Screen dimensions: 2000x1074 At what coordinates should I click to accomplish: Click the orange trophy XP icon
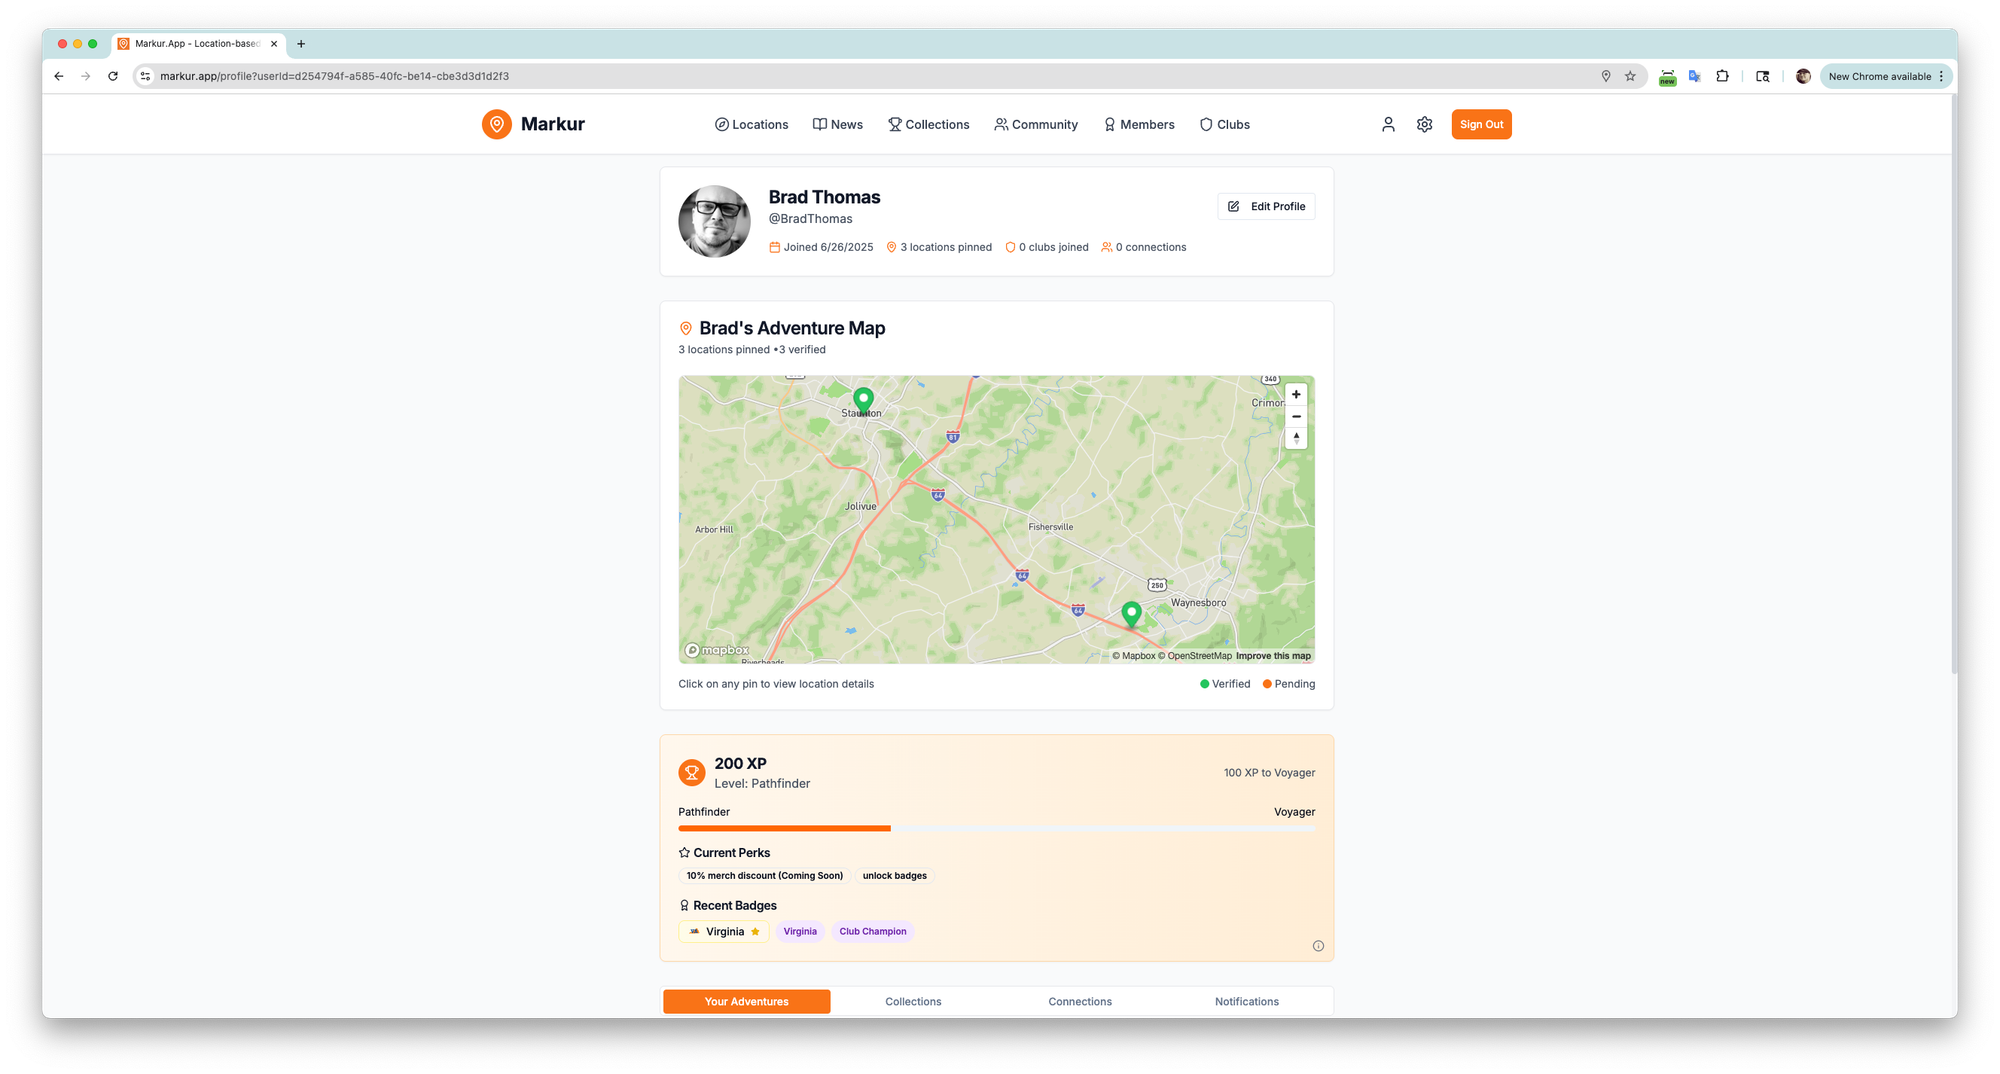tap(691, 773)
